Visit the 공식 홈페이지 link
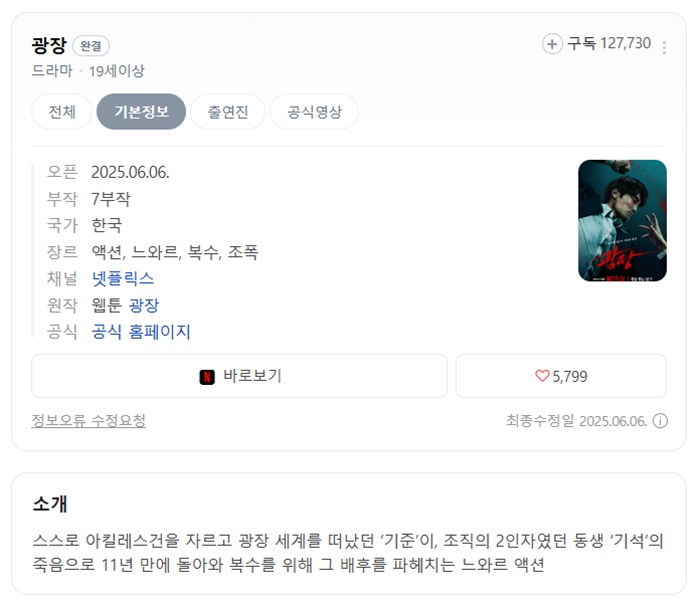Image resolution: width=700 pixels, height=607 pixels. pos(141,332)
